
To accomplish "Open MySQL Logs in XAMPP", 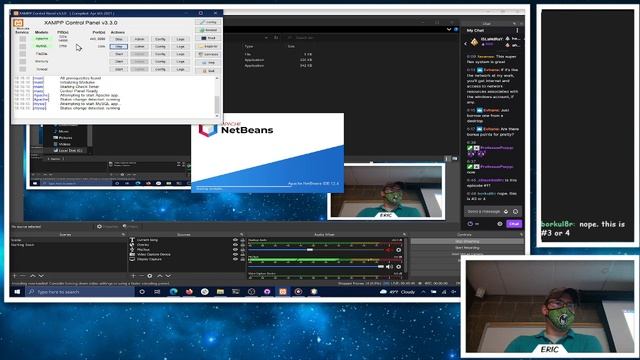I will tap(180, 47).
